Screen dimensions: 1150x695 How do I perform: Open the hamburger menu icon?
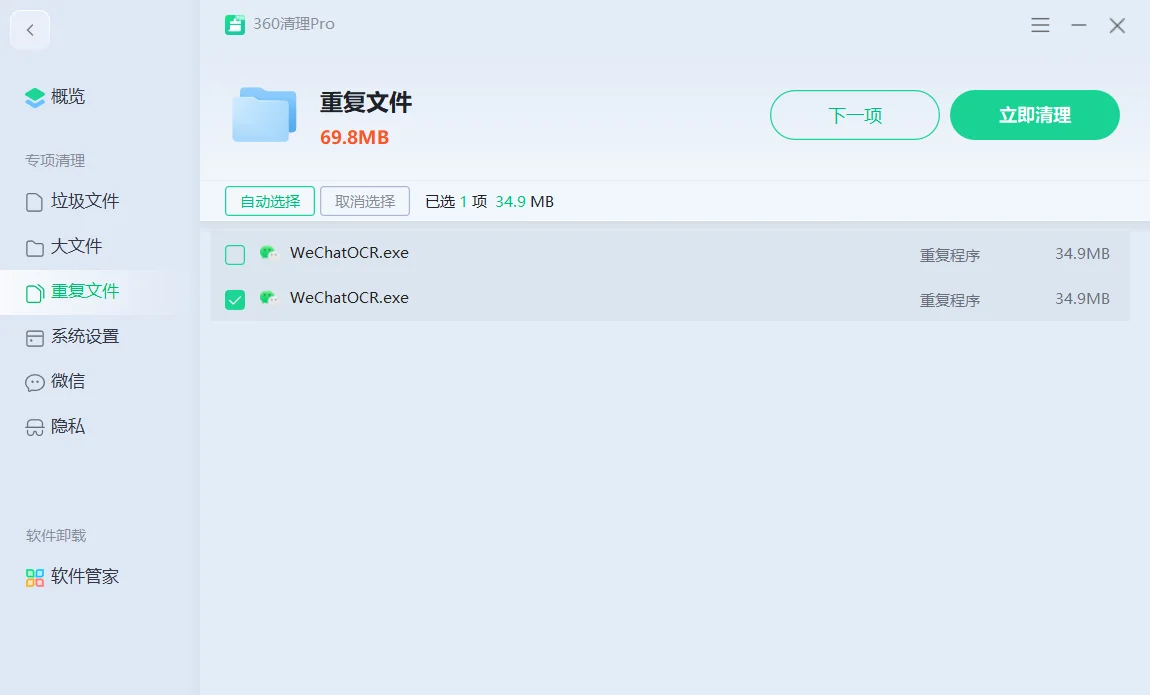(1040, 26)
